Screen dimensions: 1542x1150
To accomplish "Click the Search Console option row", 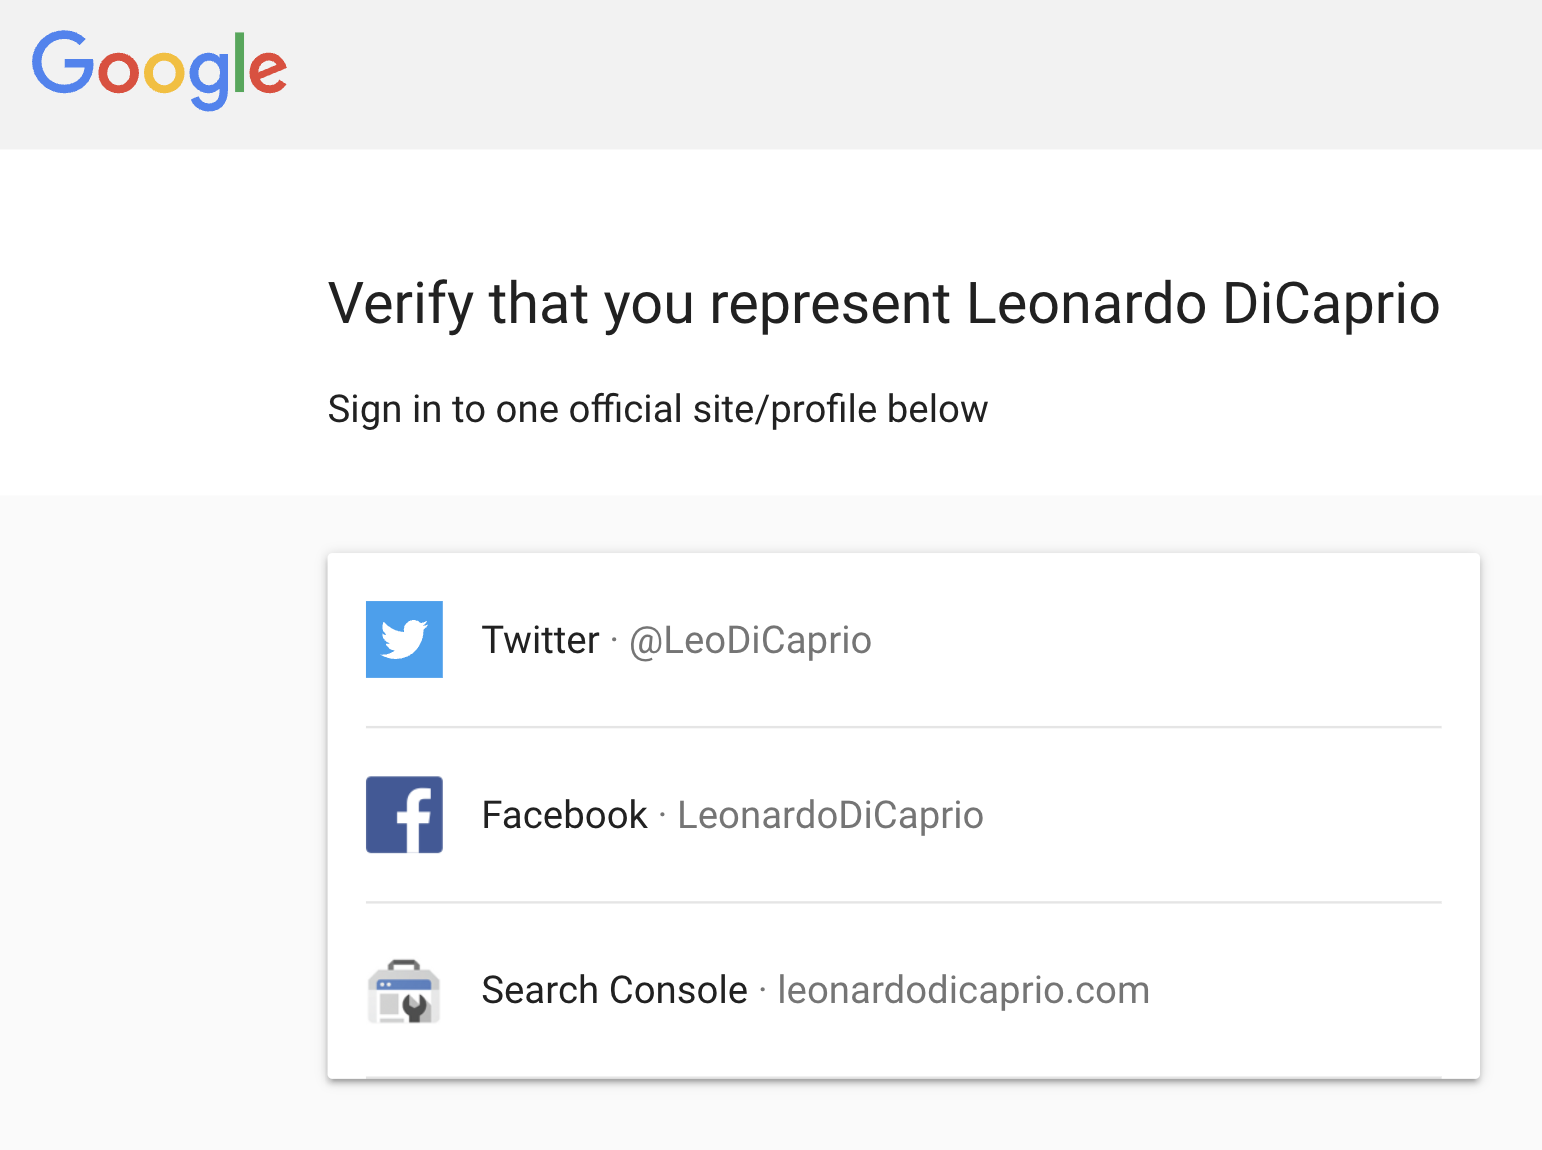I will (x=900, y=990).
